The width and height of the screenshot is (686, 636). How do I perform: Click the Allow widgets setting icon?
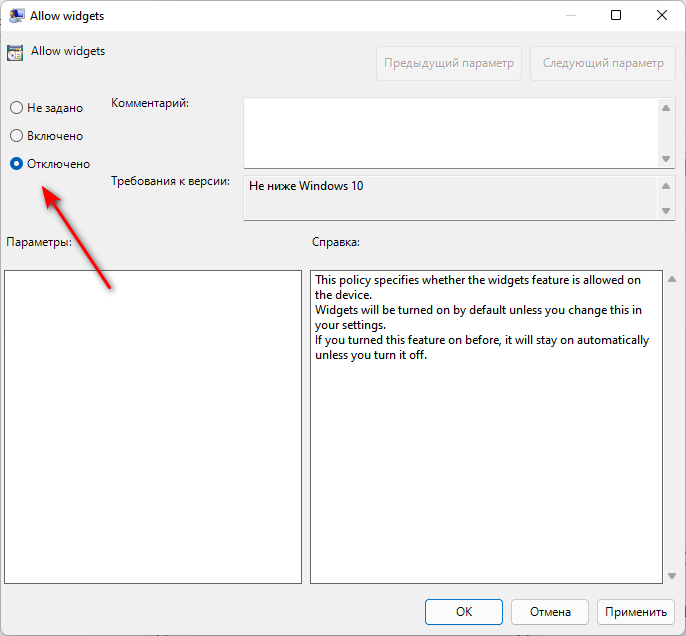(x=15, y=53)
